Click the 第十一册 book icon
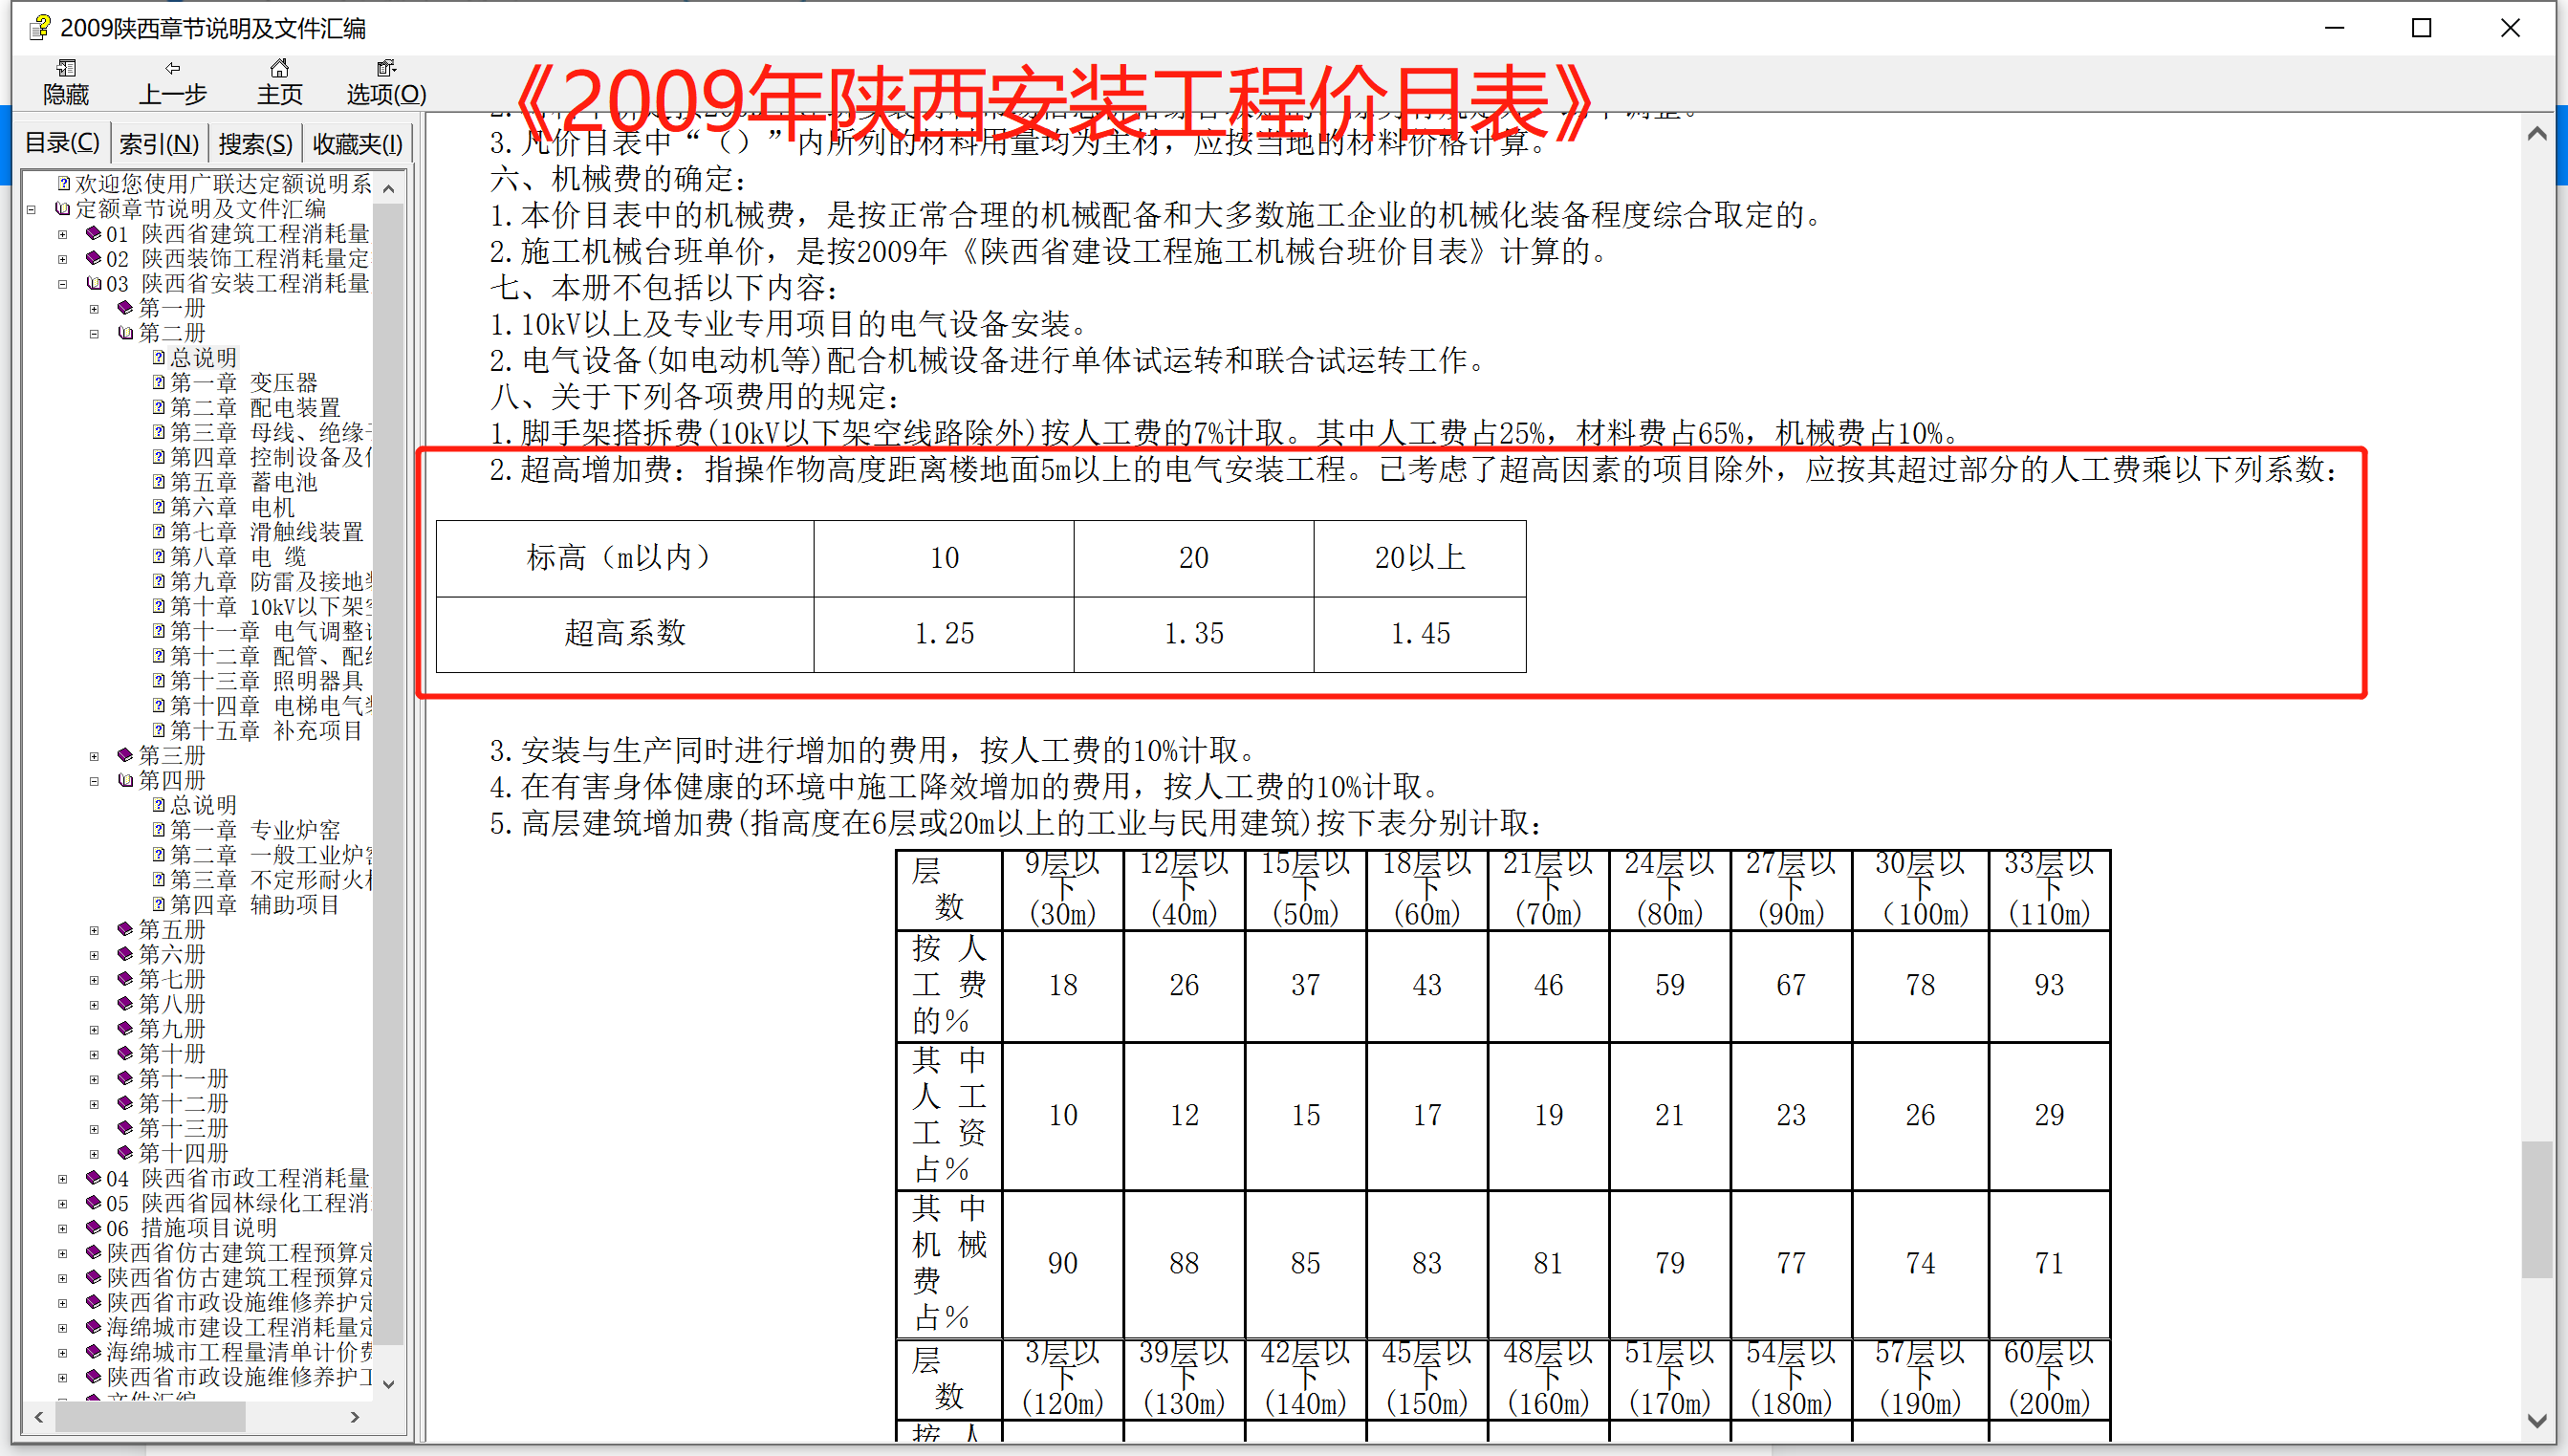 pyautogui.click(x=125, y=1079)
